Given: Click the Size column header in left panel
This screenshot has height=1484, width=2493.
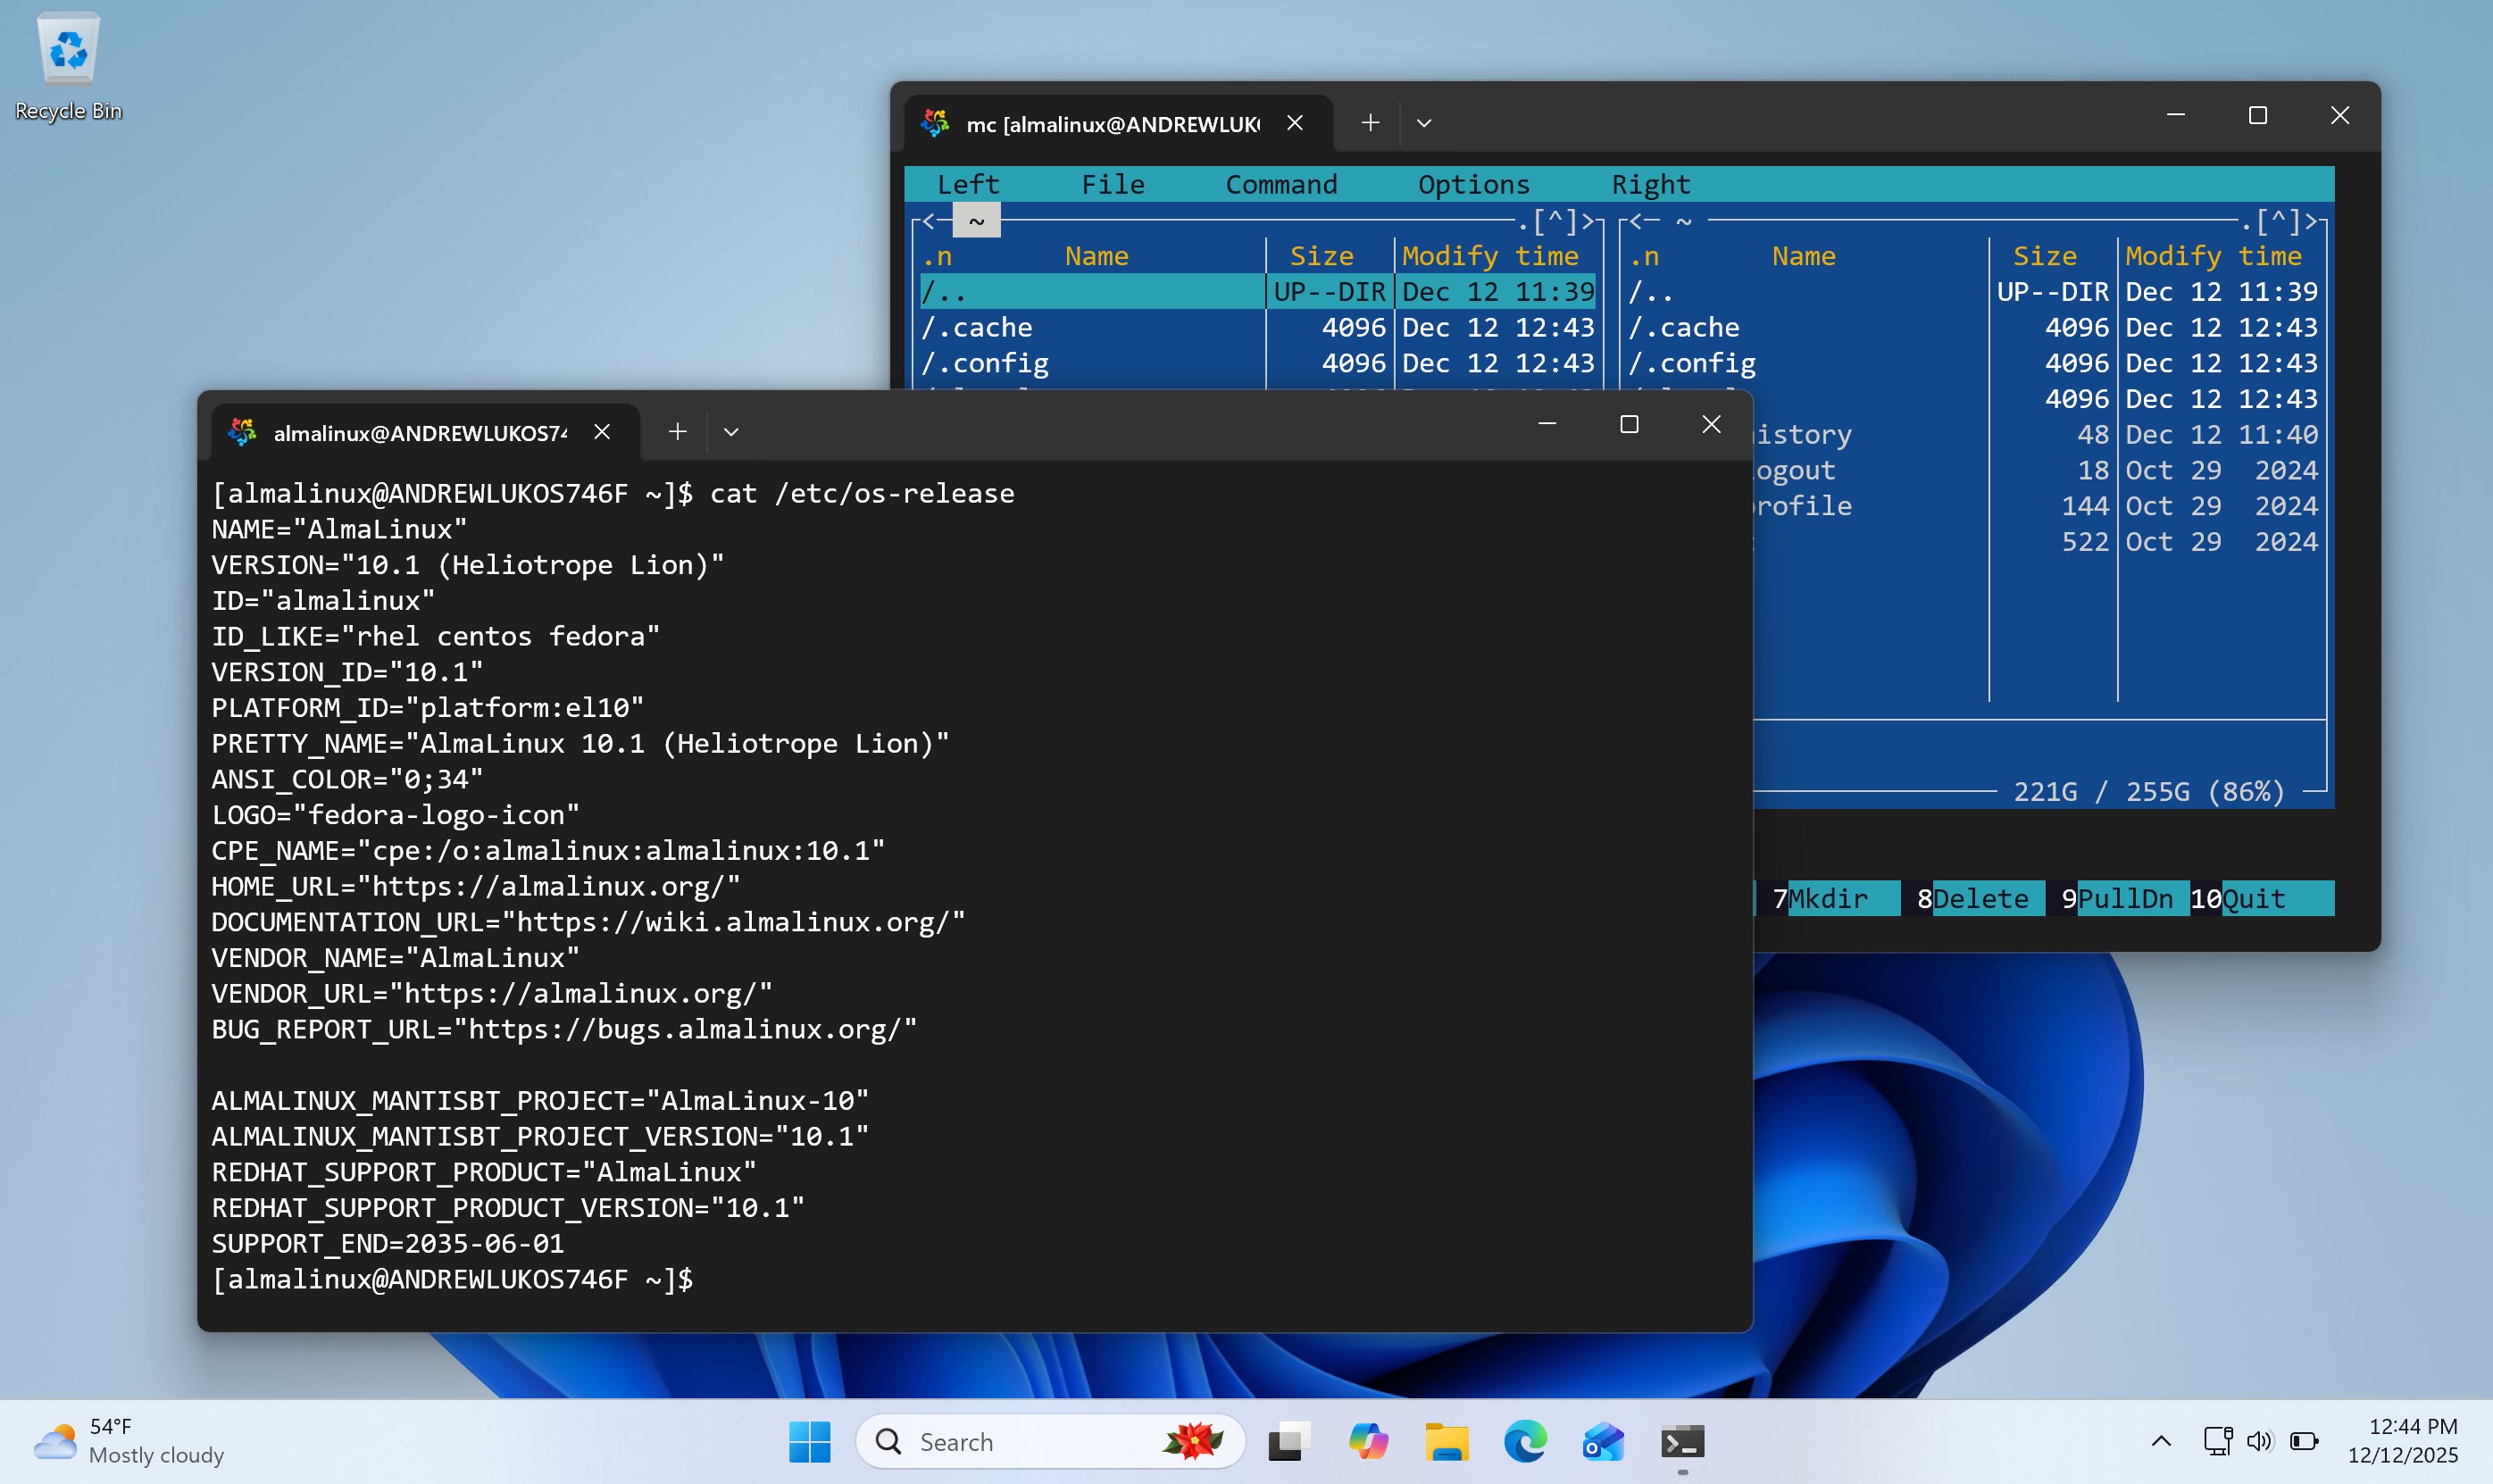Looking at the screenshot, I should tap(1321, 256).
